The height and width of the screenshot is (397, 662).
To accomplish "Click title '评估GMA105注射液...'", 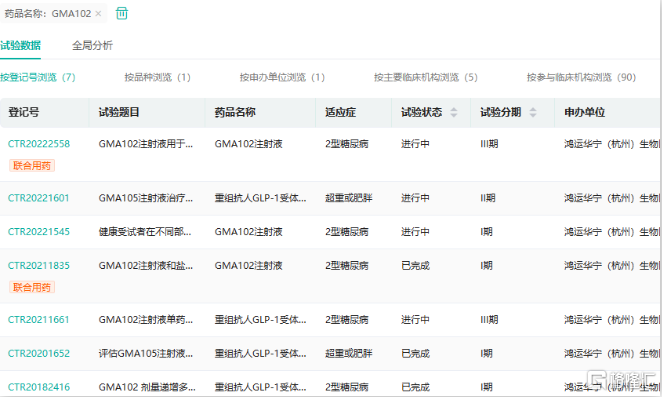I will click(146, 353).
